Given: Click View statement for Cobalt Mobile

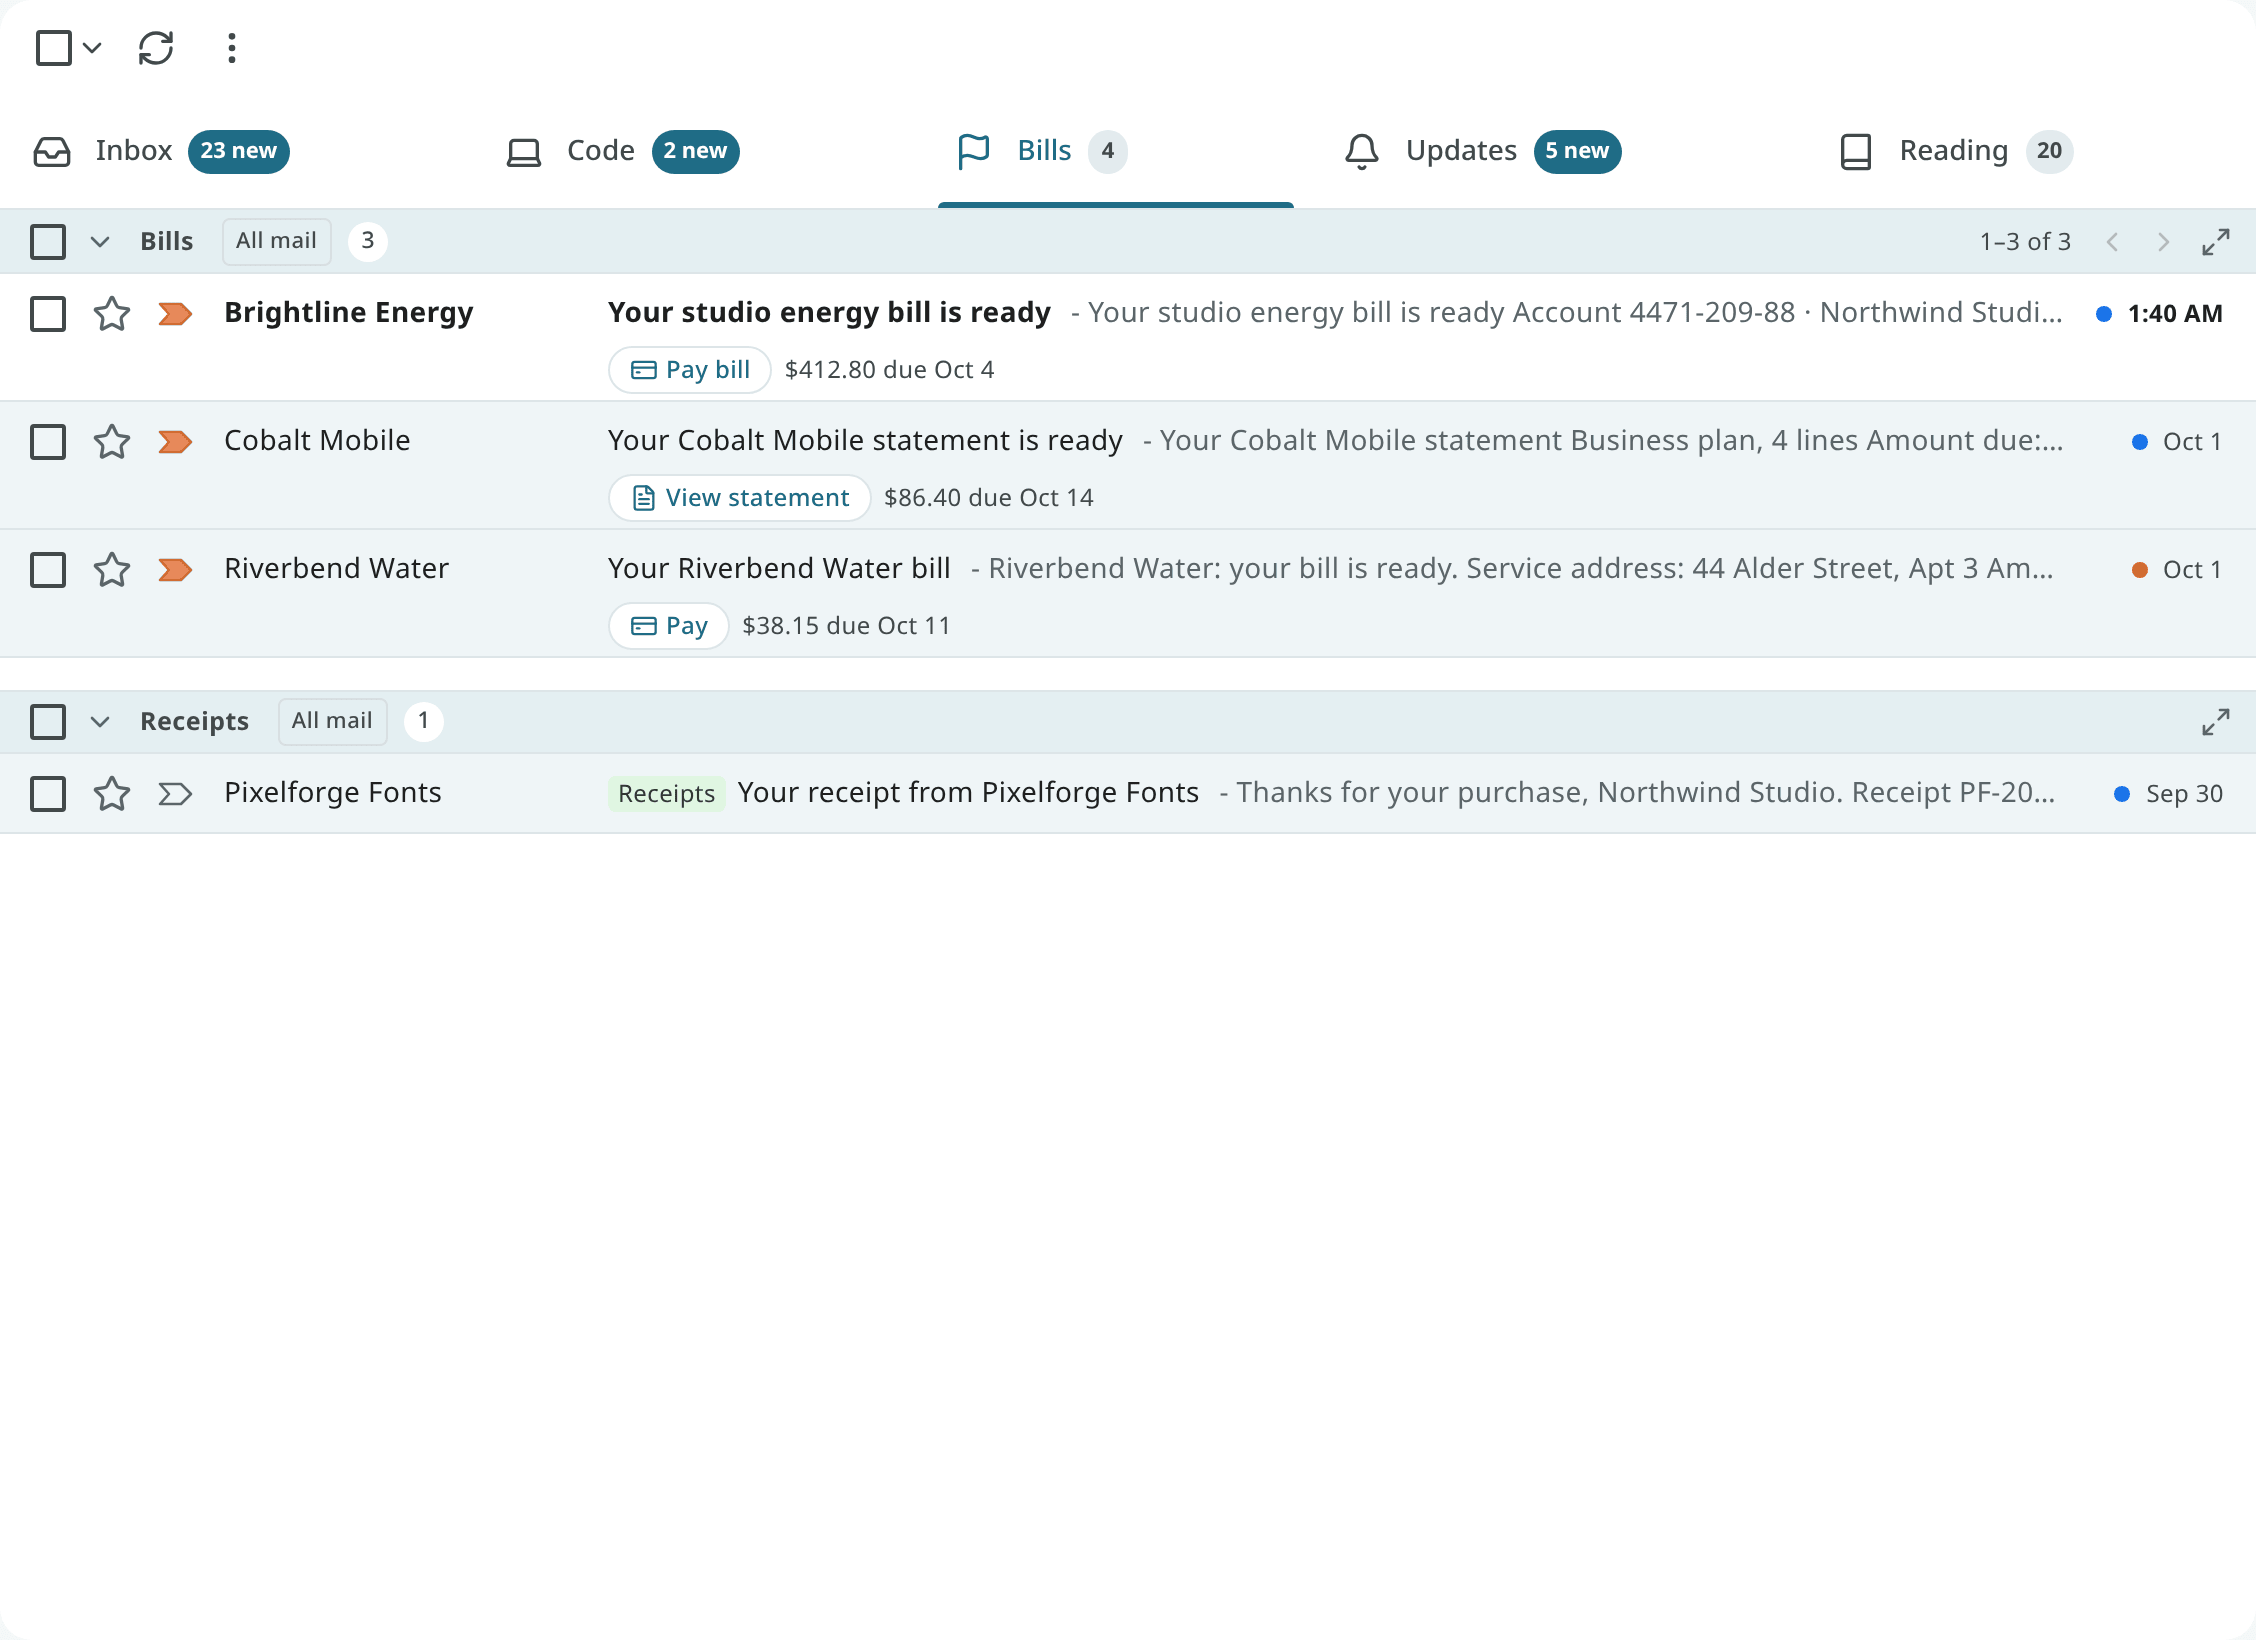Looking at the screenshot, I should coord(740,498).
